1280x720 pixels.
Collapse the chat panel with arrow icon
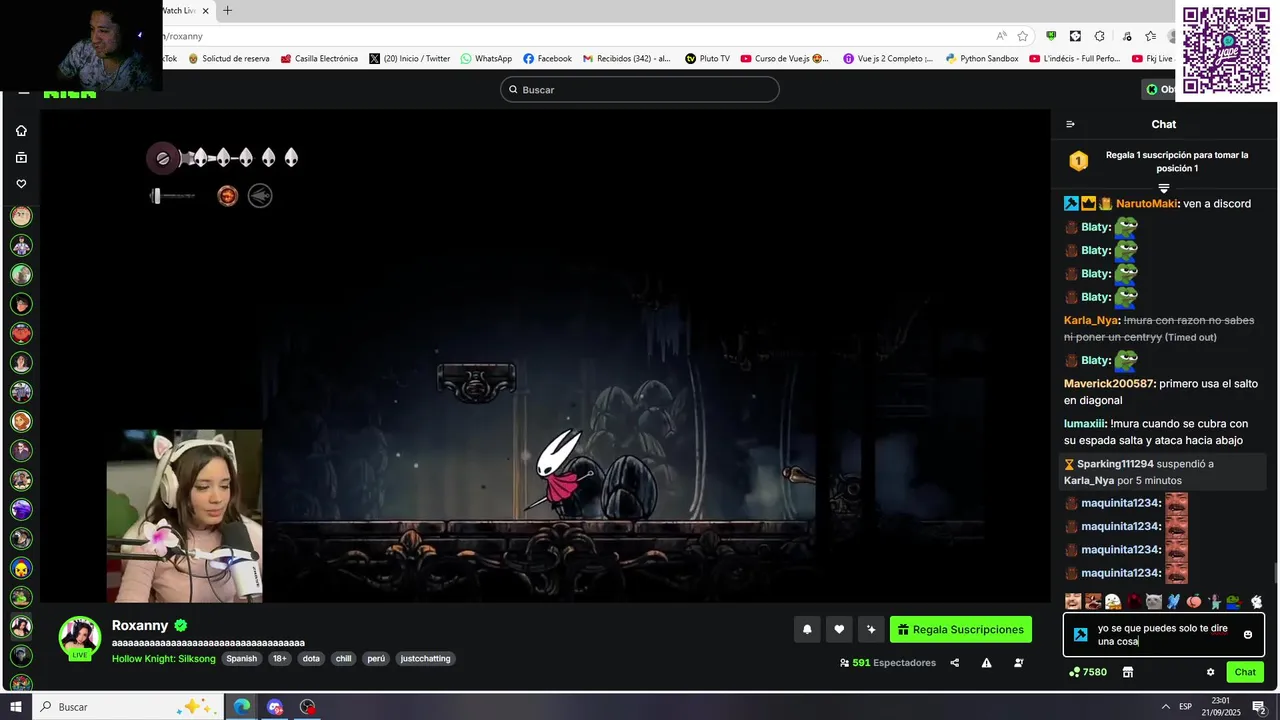(1070, 124)
